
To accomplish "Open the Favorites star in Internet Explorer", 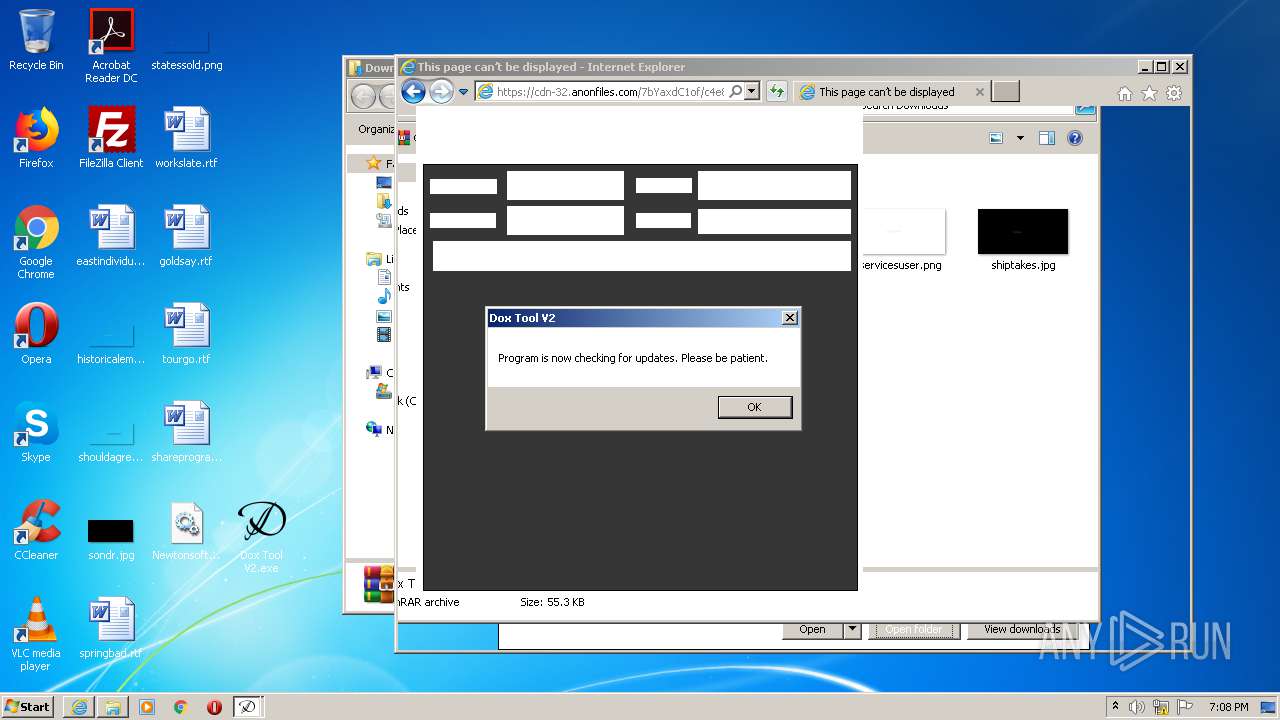I will (1149, 93).
